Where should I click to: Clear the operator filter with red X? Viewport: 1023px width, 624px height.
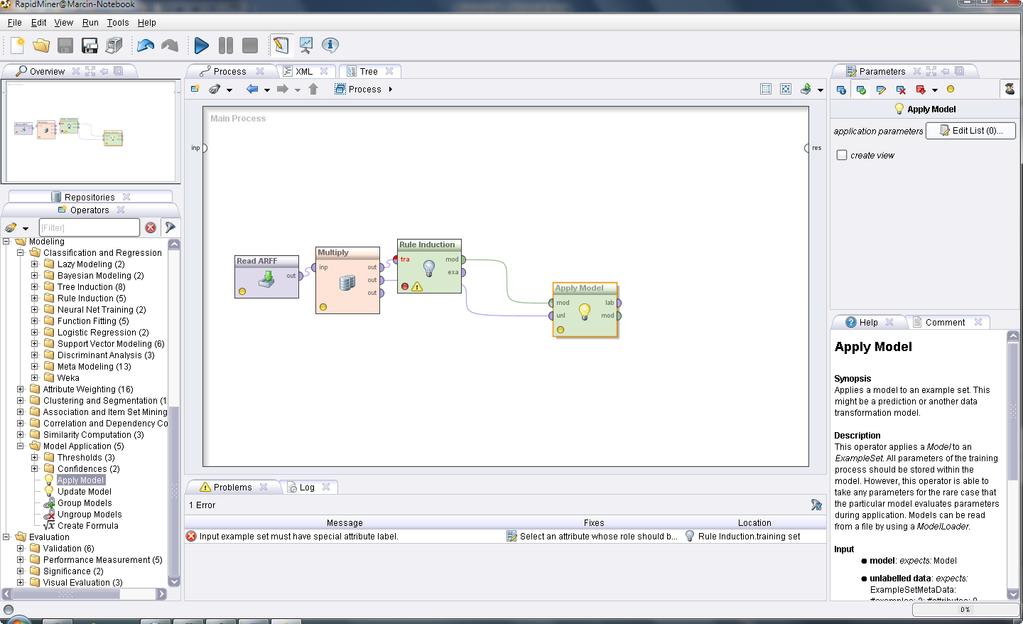pyautogui.click(x=151, y=227)
